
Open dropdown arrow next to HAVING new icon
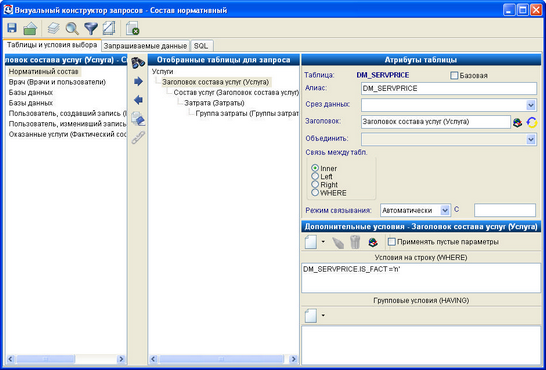coord(323,315)
